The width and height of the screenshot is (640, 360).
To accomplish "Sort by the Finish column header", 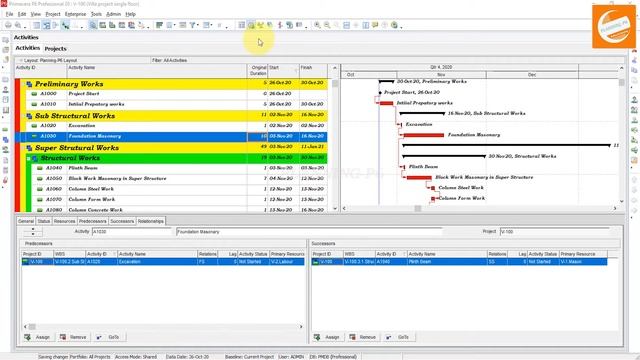I will click(x=313, y=71).
